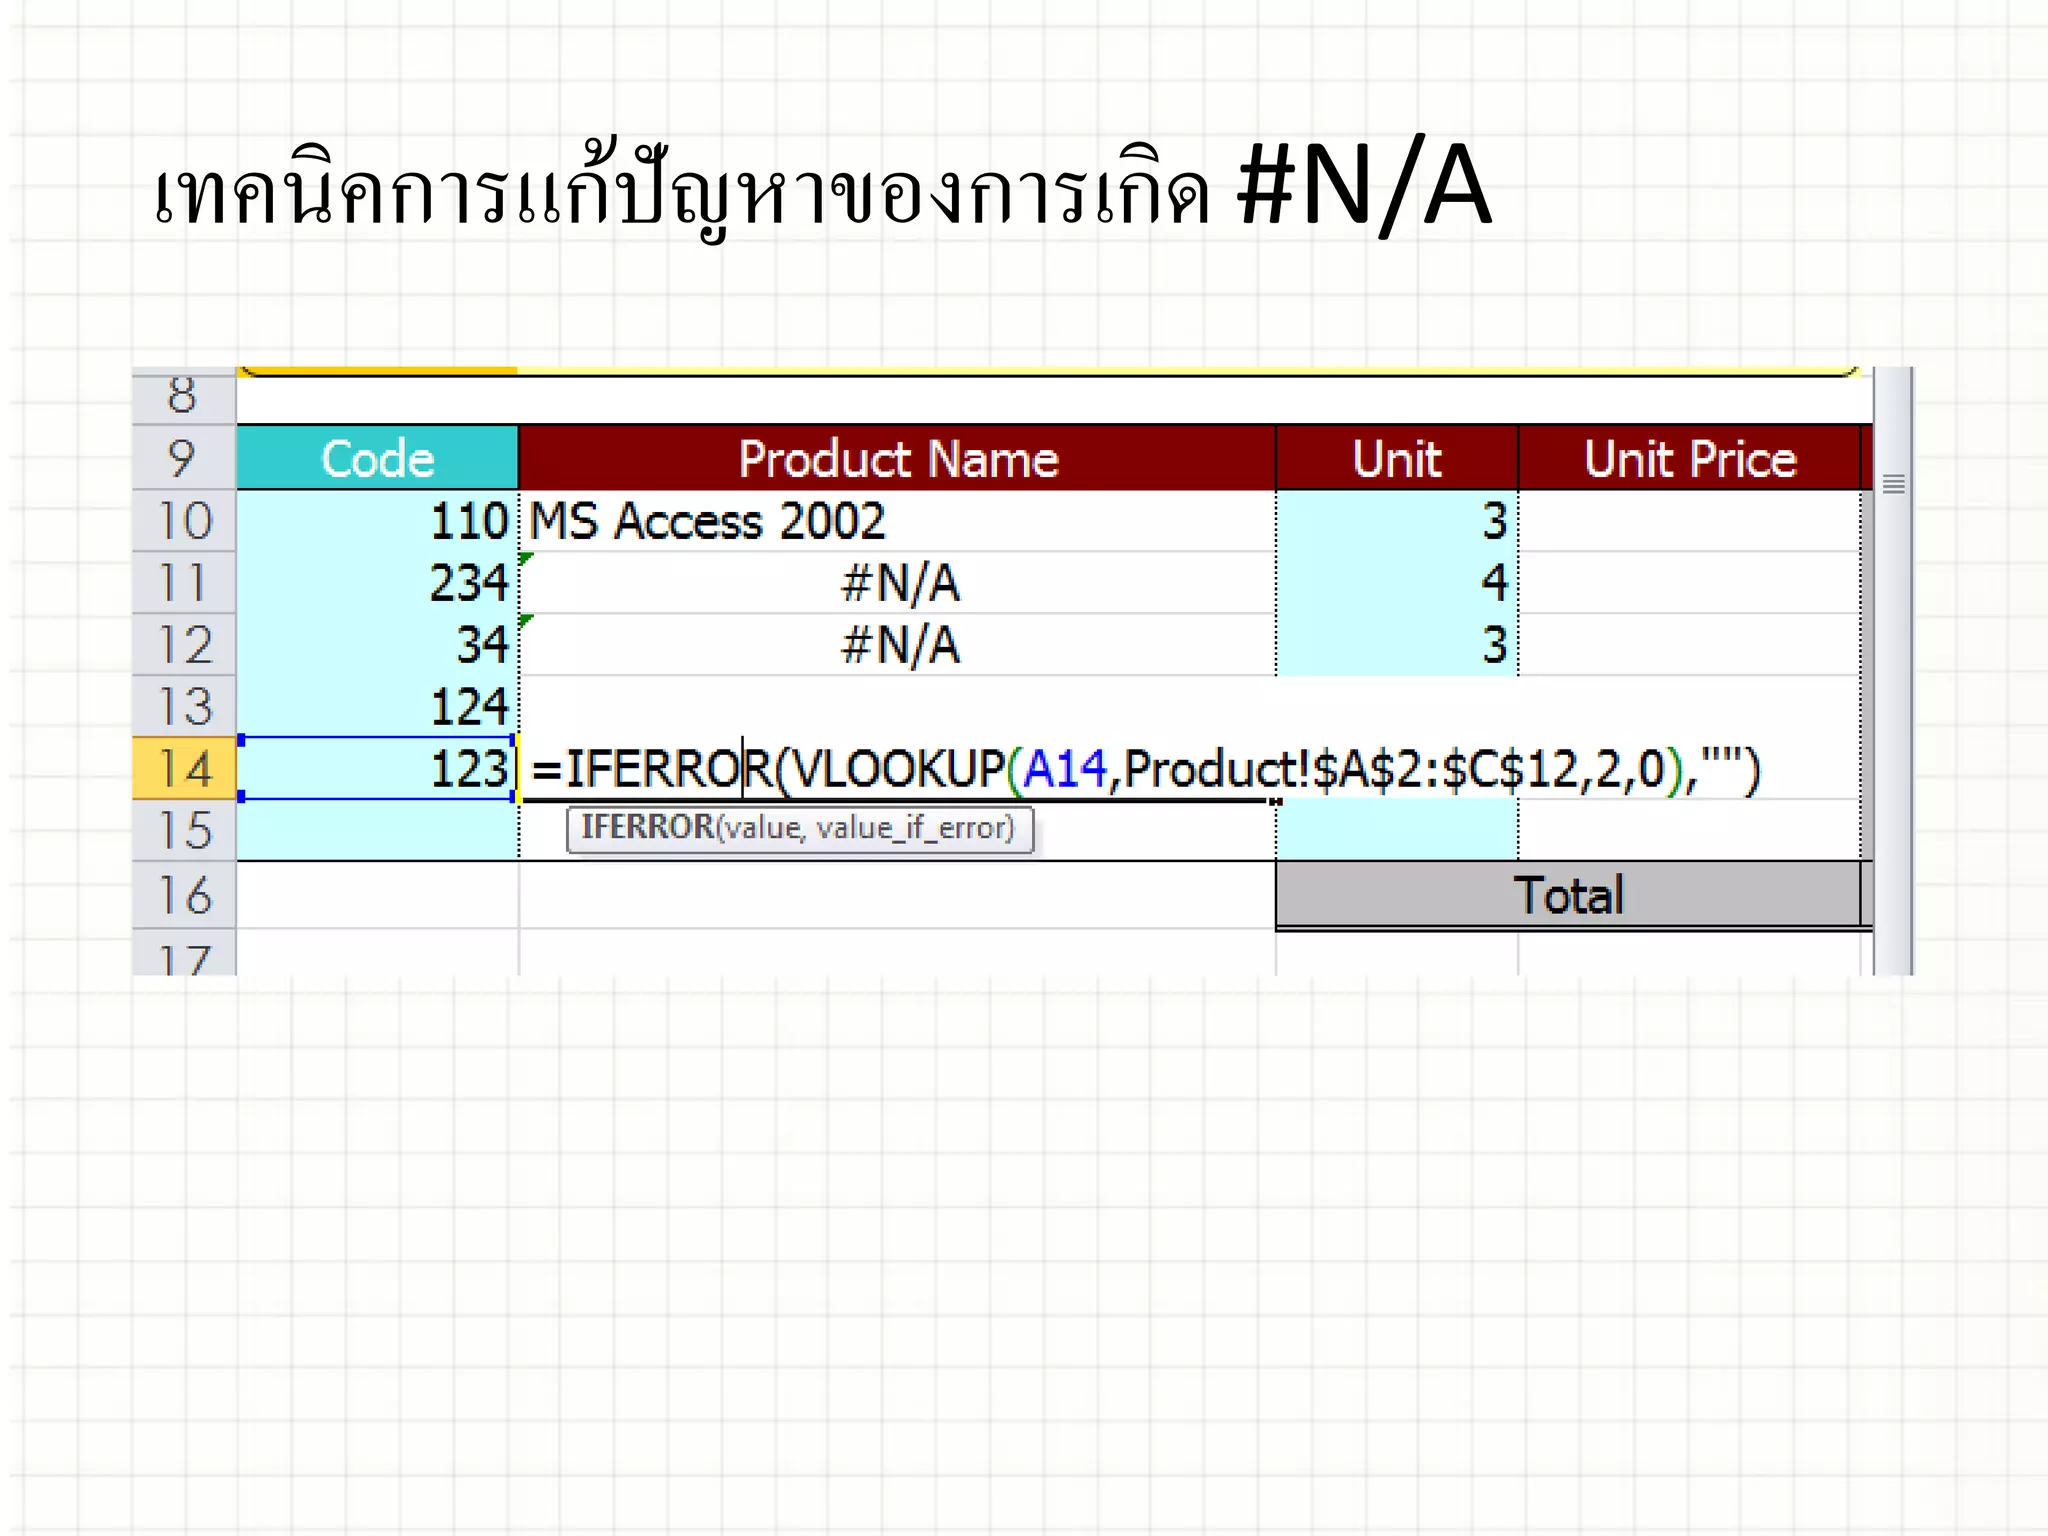Select the MS Access 2002 cell
2048x1536 pixels.
click(897, 521)
